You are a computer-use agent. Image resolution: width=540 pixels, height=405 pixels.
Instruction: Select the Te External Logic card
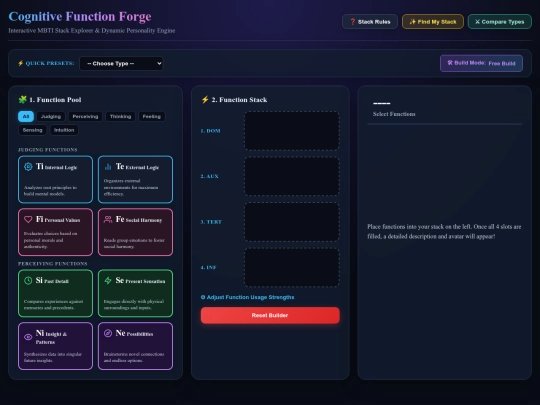click(135, 179)
